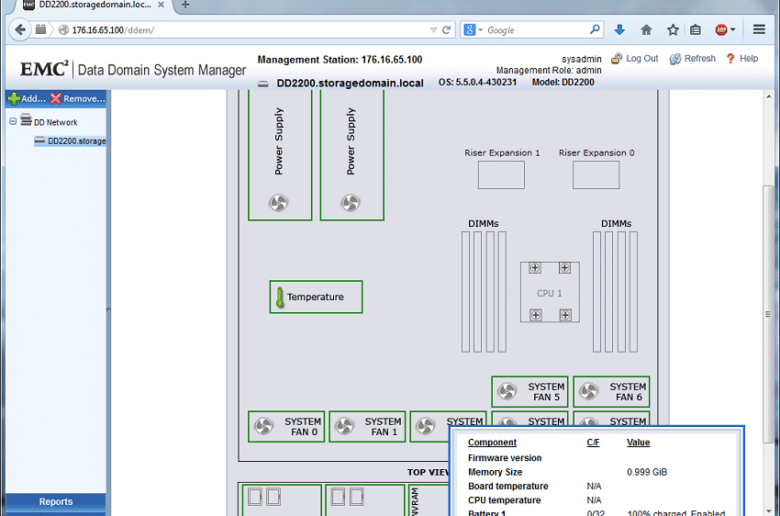Go back with the browser back arrow

(x=20, y=30)
